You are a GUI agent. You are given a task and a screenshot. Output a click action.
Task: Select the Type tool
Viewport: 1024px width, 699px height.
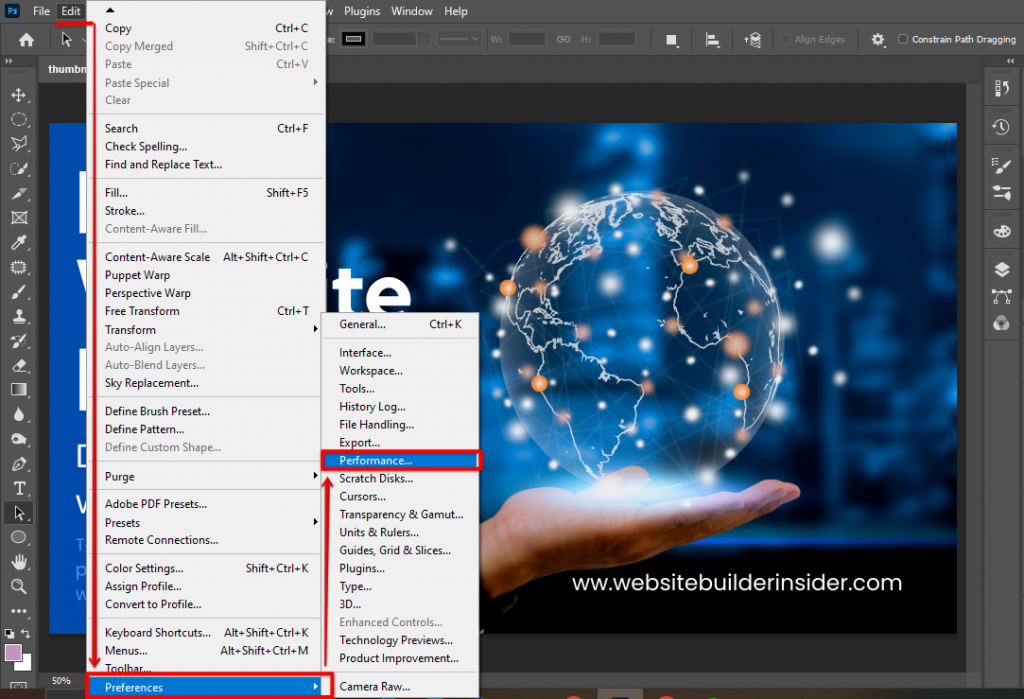pos(18,488)
